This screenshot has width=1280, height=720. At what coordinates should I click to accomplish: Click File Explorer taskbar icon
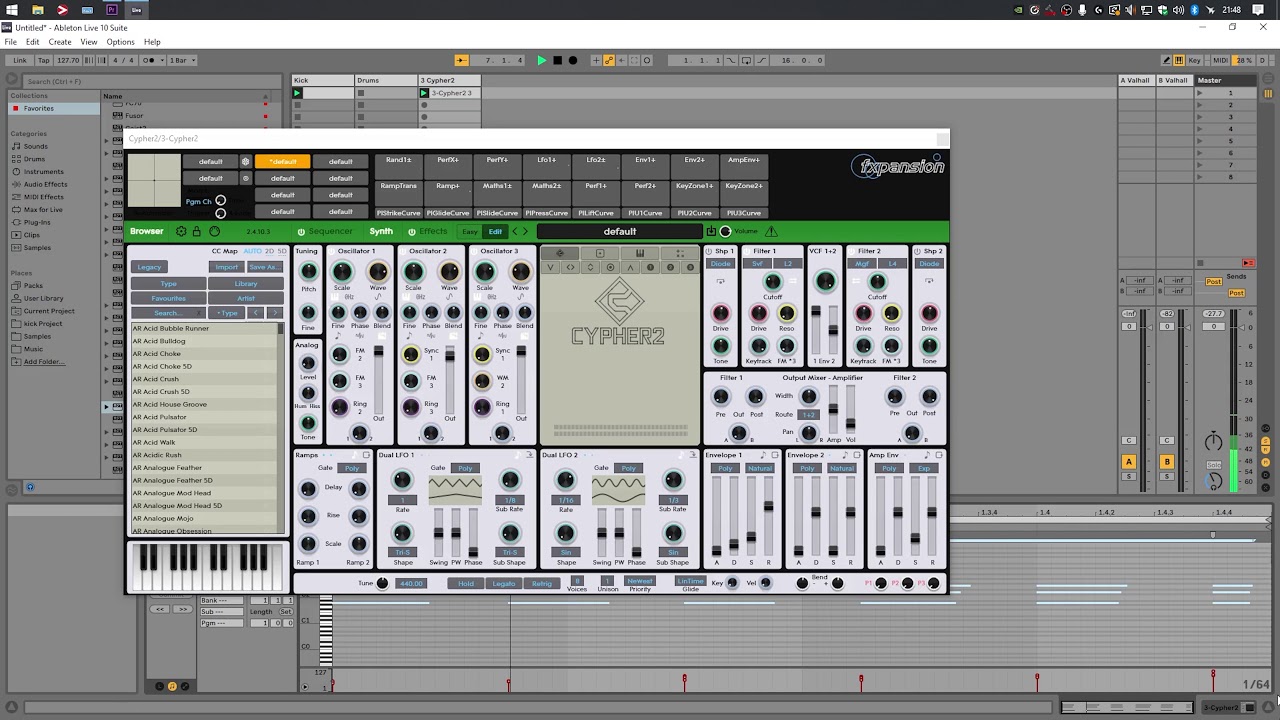(37, 10)
